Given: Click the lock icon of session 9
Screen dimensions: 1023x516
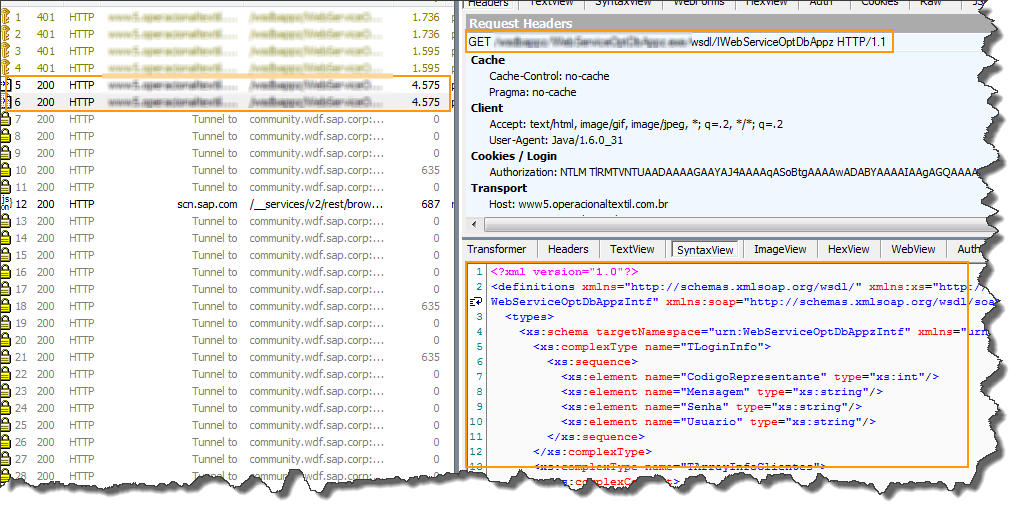Looking at the screenshot, I should tap(5, 153).
